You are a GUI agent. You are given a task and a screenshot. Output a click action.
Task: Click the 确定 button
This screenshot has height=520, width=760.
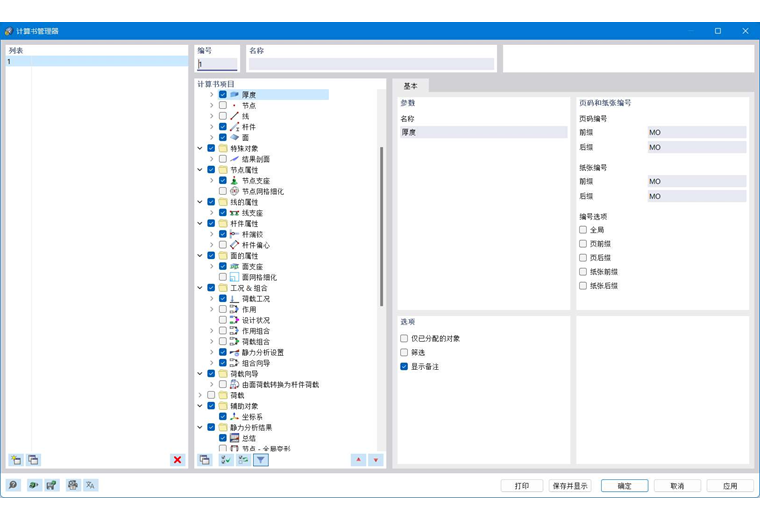625,486
